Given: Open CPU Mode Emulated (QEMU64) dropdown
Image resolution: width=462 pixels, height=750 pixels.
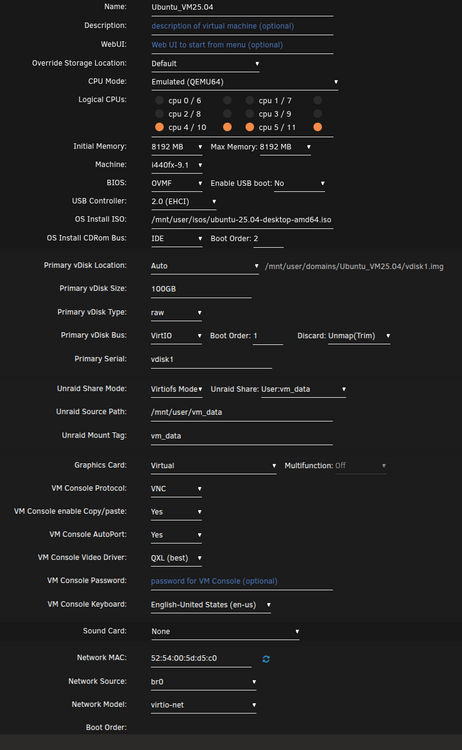Looking at the screenshot, I should [x=245, y=82].
